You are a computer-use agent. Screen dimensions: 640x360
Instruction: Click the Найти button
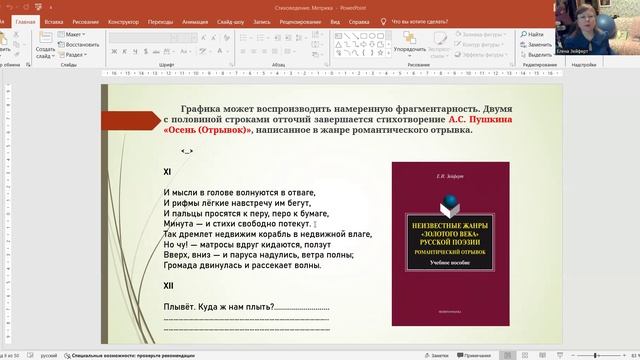[532, 34]
